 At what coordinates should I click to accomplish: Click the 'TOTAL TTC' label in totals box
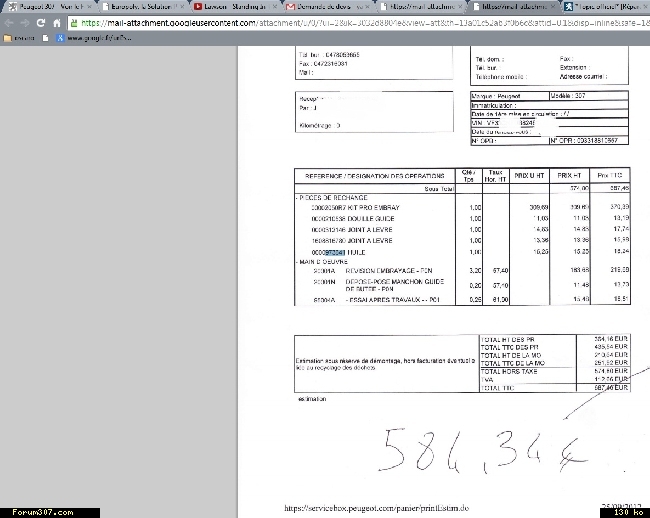497,388
